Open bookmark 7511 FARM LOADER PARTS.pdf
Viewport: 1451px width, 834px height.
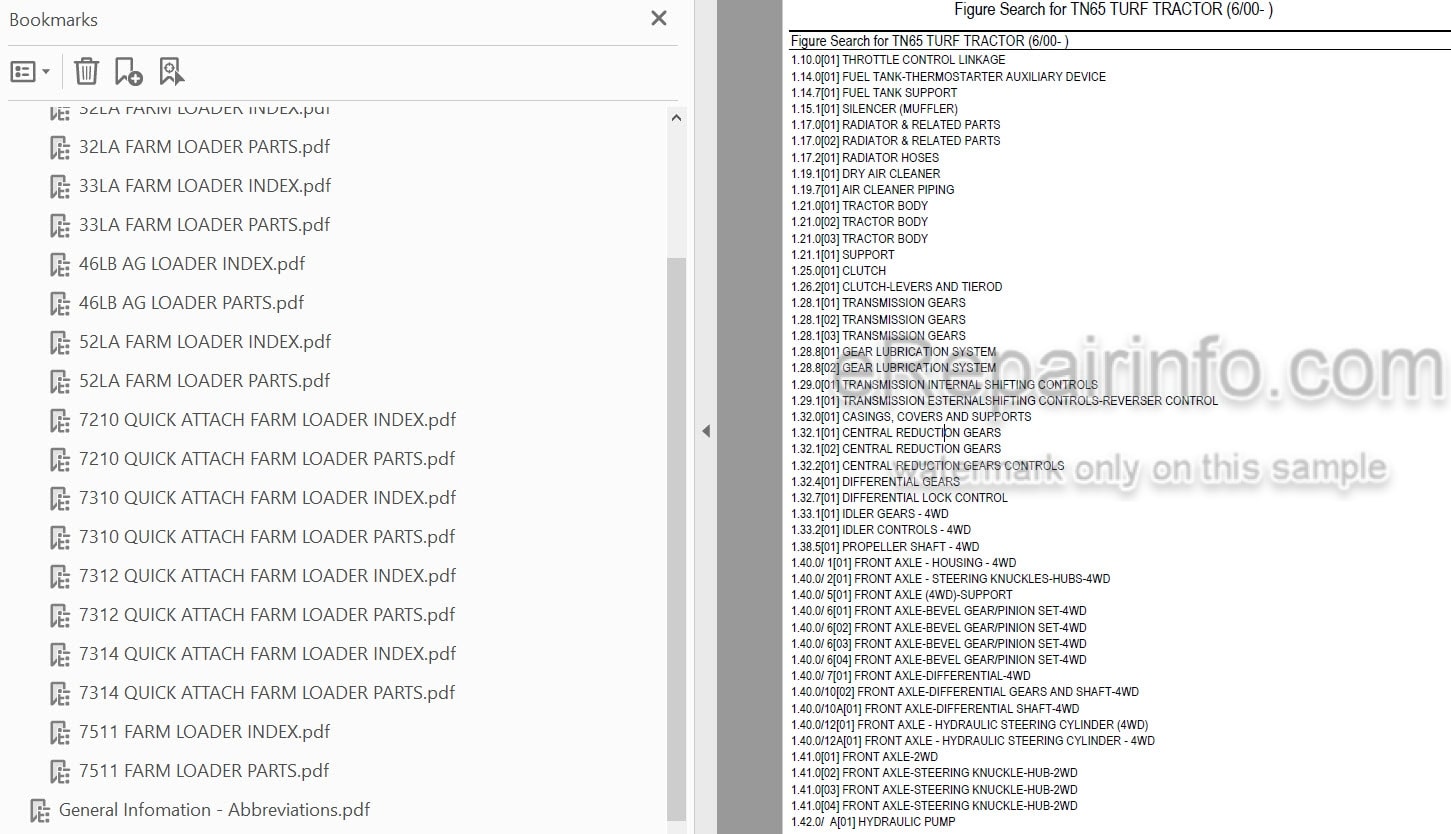point(204,771)
